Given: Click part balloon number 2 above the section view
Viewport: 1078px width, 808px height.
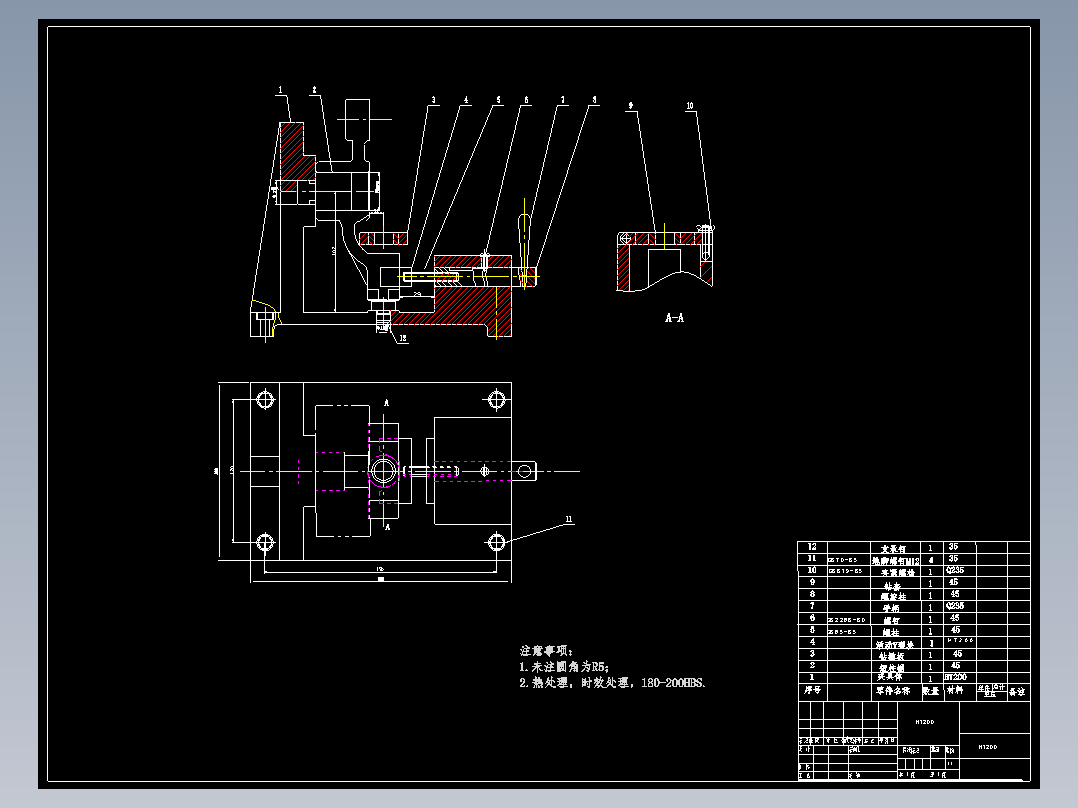Looking at the screenshot, I should [314, 90].
